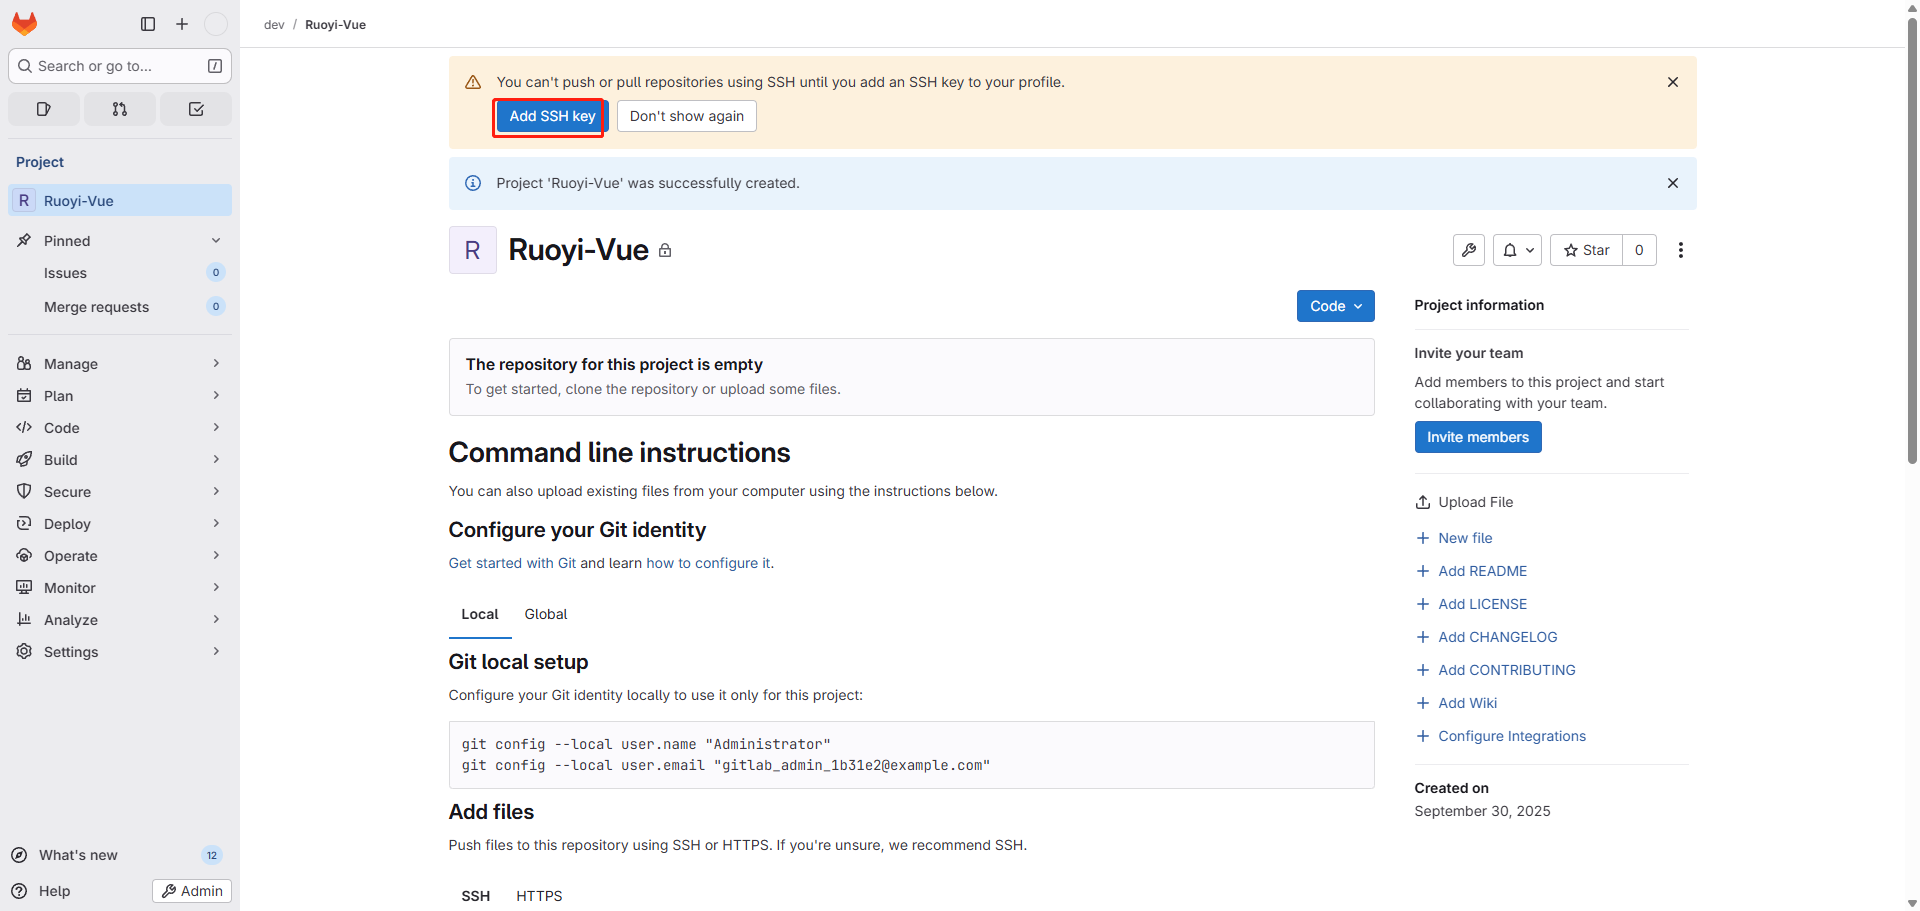Click the Ruoyi-Vue breadcrumb
The width and height of the screenshot is (1920, 911).
coord(335,25)
